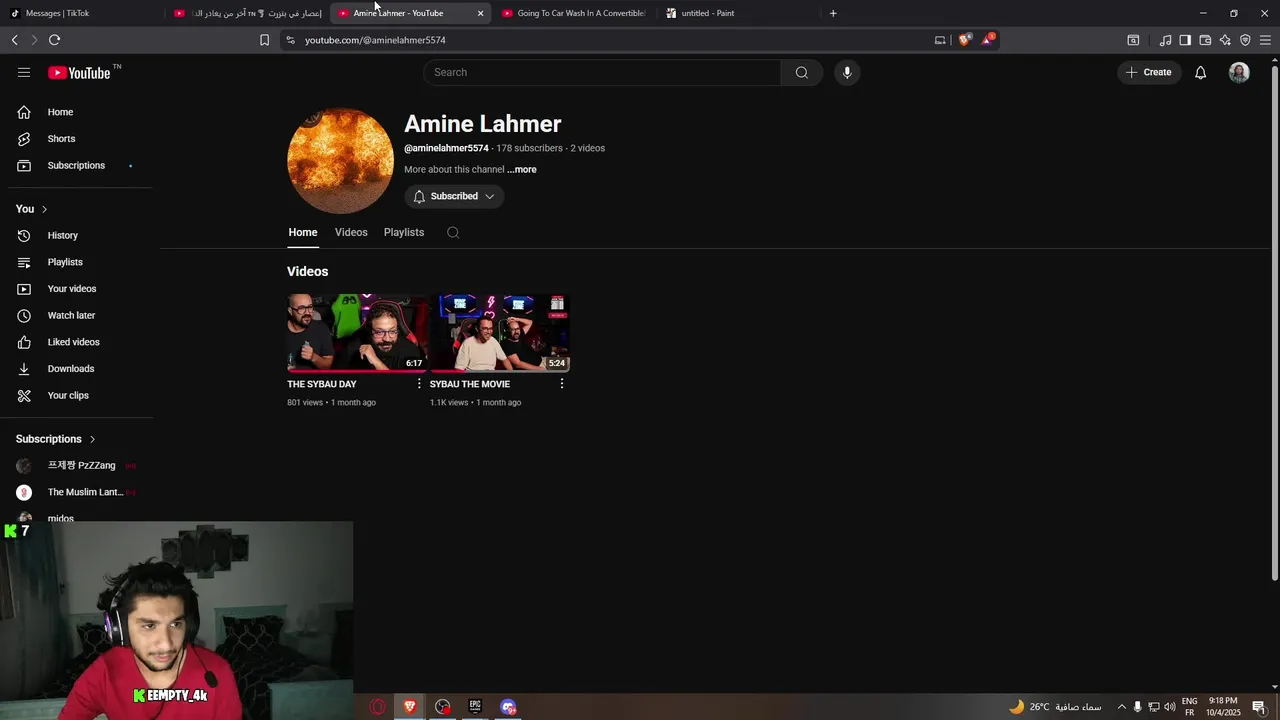Open the Brave main menu
The width and height of the screenshot is (1280, 720).
click(x=1265, y=40)
